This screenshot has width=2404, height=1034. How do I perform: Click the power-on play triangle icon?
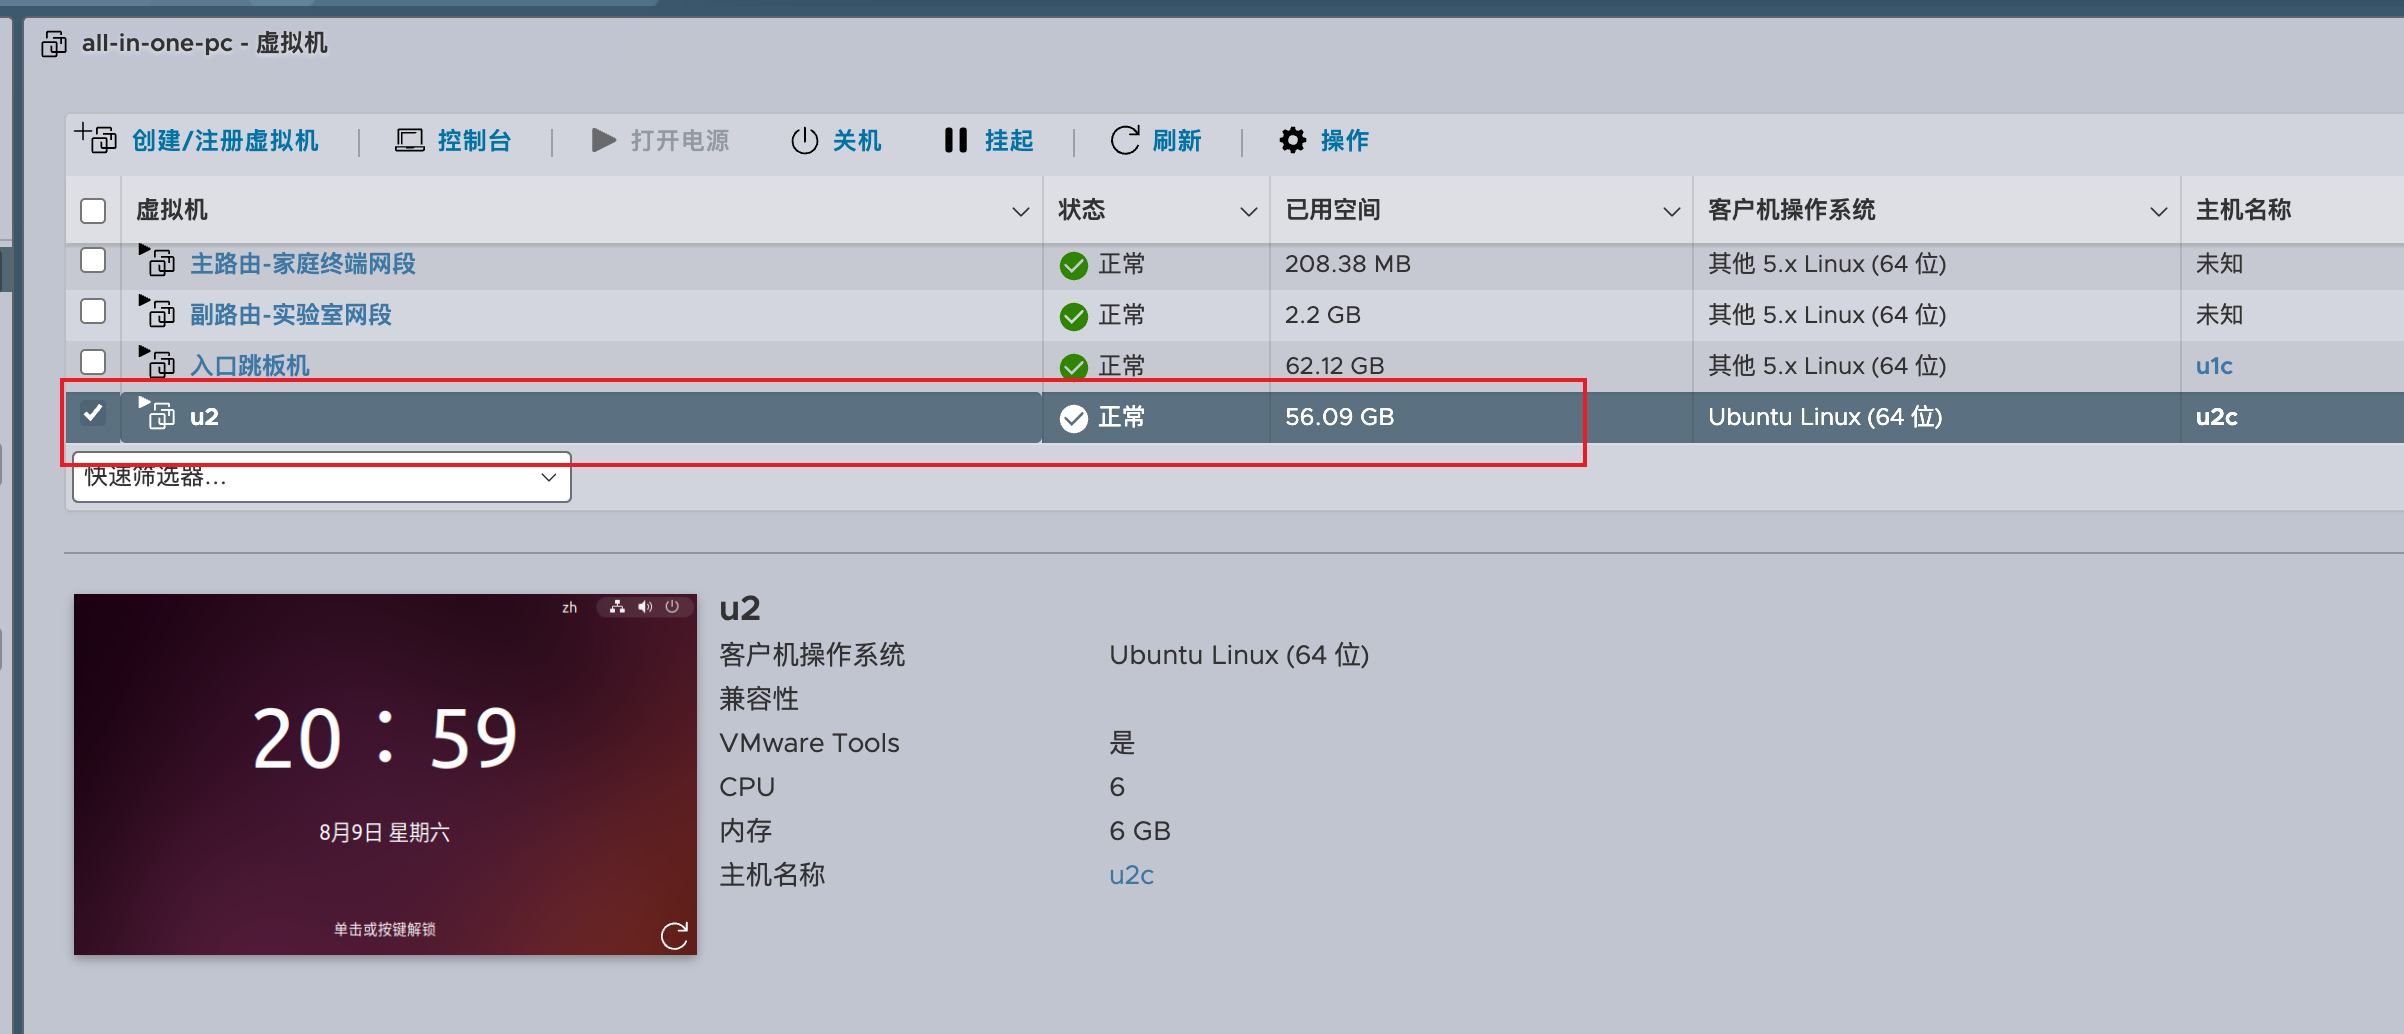(x=603, y=140)
